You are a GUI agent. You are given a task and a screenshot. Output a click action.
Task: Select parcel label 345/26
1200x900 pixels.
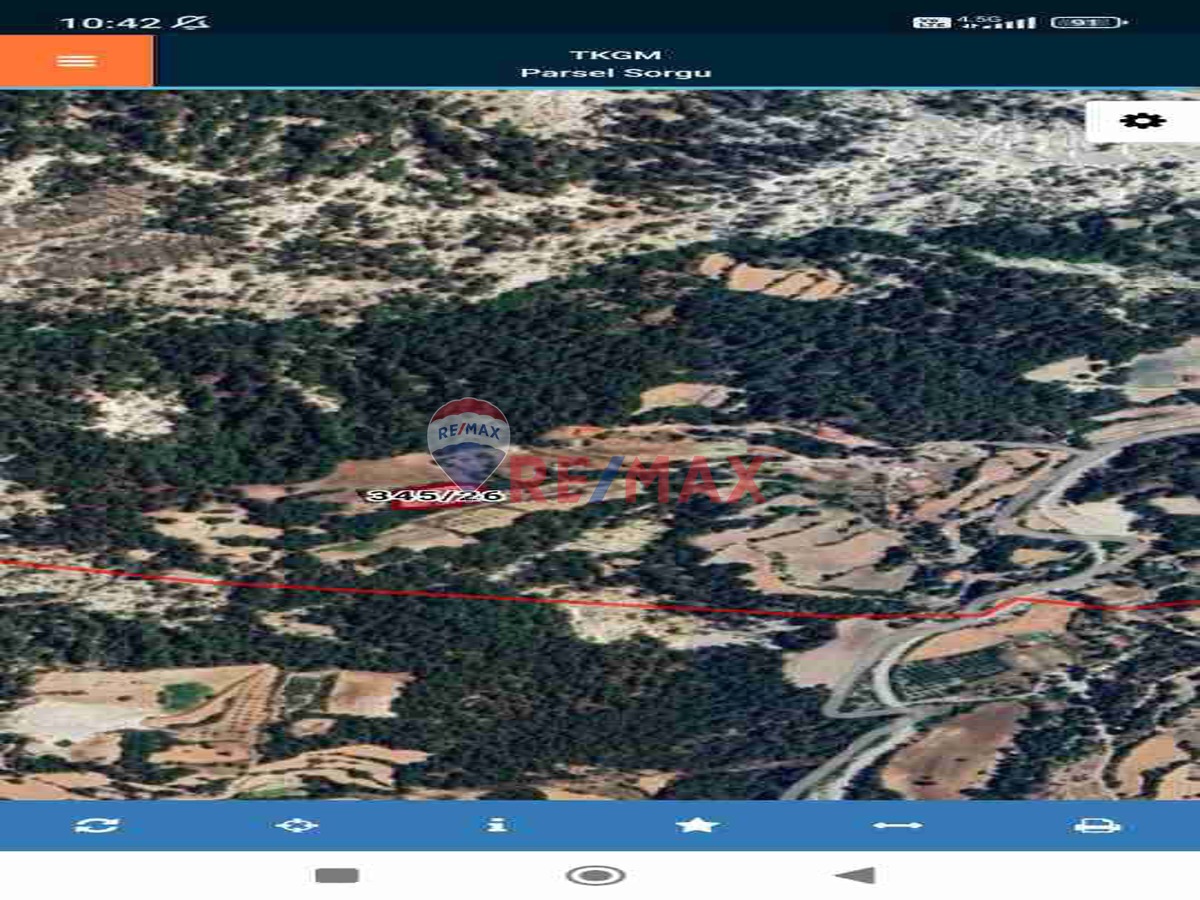pos(435,495)
